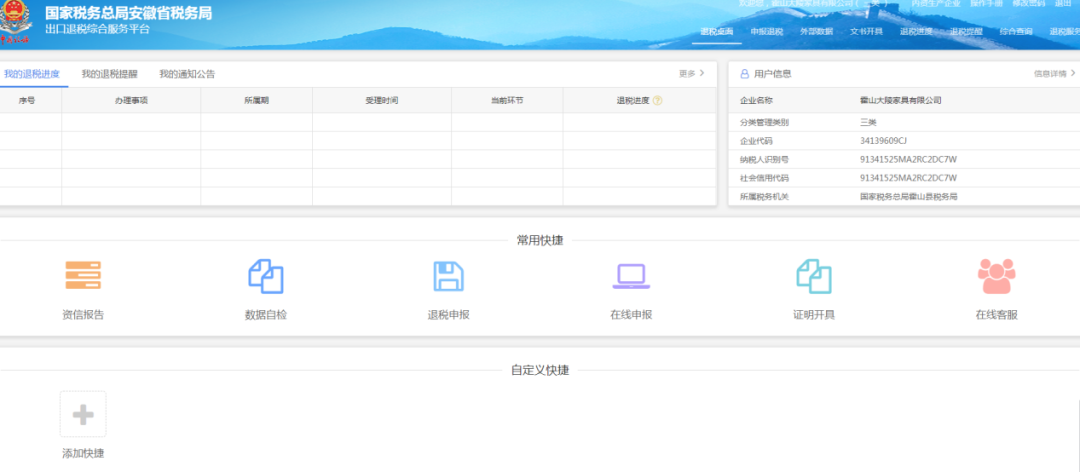Click the user icon beside 用户信息
The height and width of the screenshot is (472, 1080).
coord(745,74)
